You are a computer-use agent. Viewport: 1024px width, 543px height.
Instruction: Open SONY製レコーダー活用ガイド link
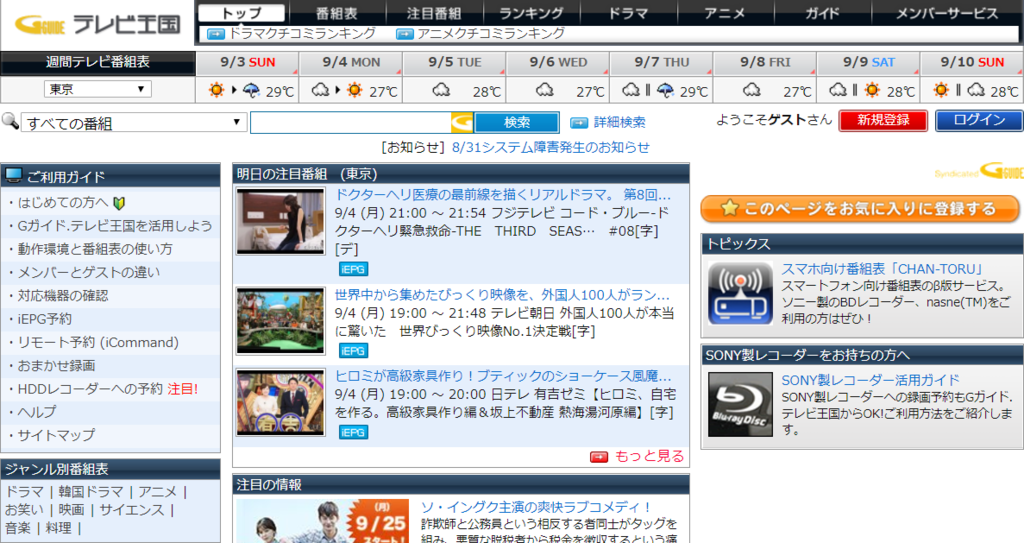tap(871, 380)
